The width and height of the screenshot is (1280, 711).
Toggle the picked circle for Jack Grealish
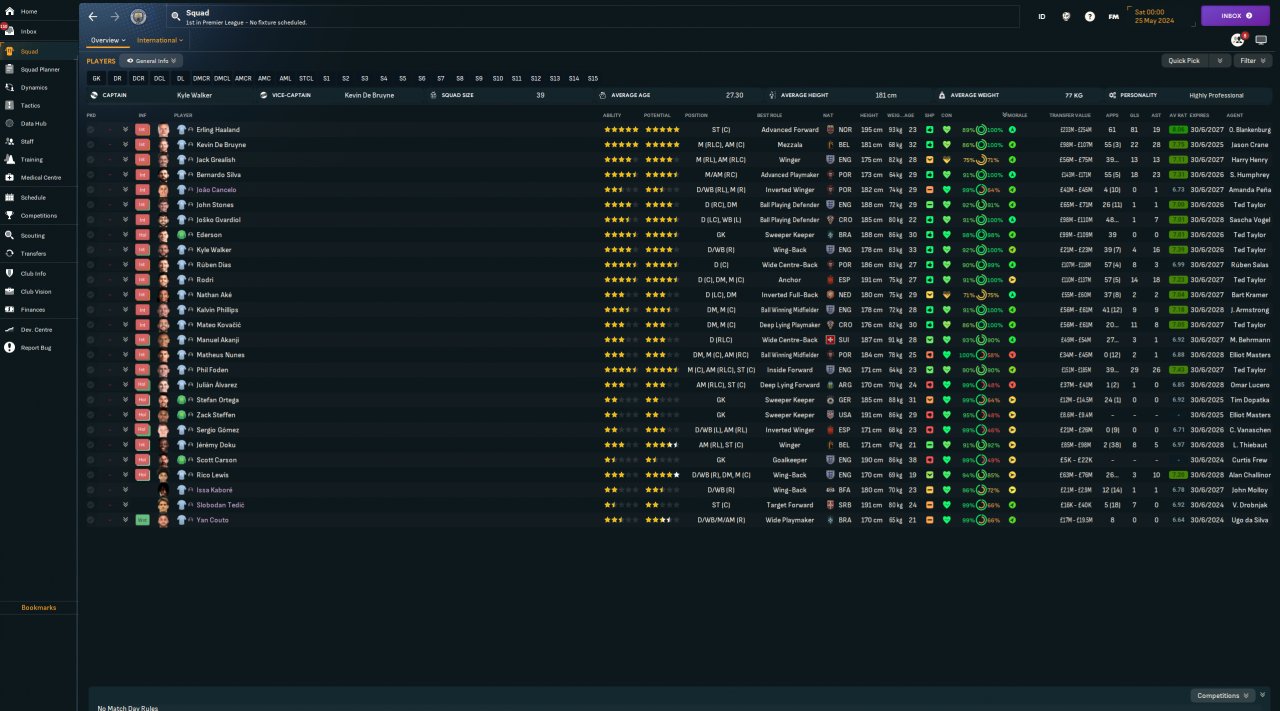(91, 160)
